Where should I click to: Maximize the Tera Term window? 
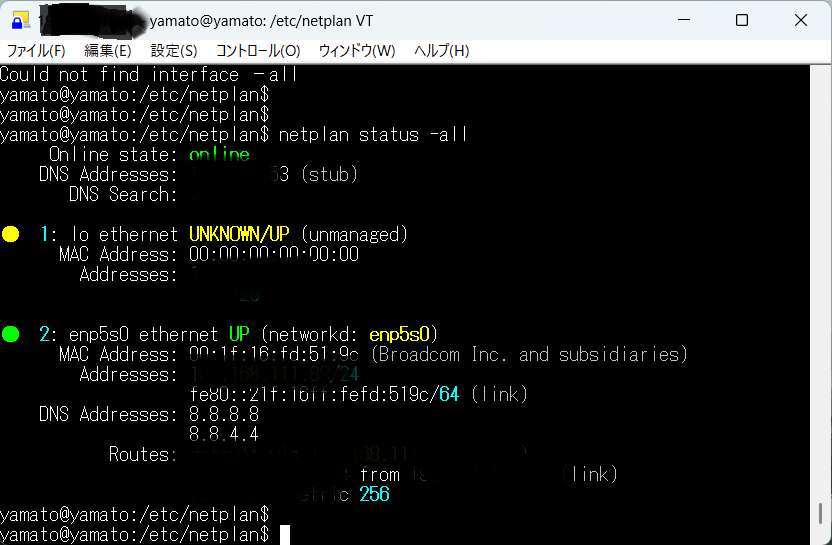coord(741,20)
